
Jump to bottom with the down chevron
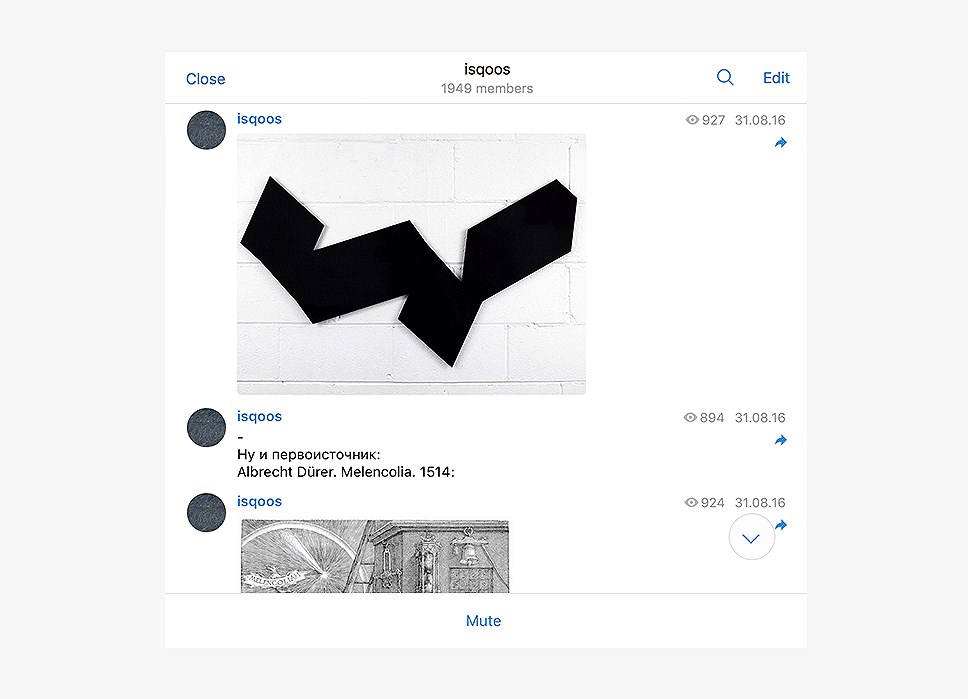click(x=751, y=537)
